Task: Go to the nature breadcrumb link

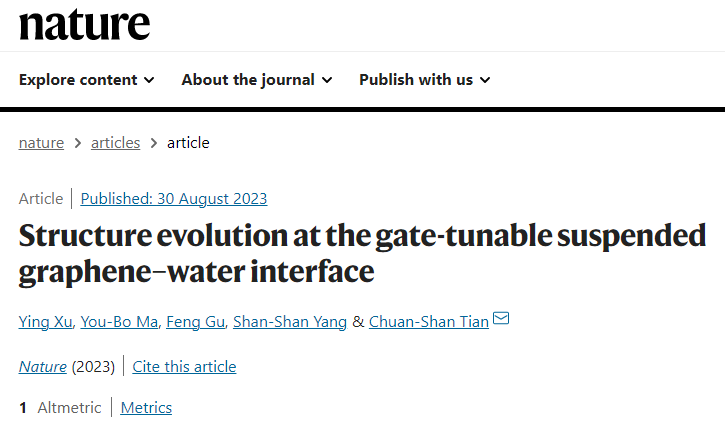Action: point(41,143)
